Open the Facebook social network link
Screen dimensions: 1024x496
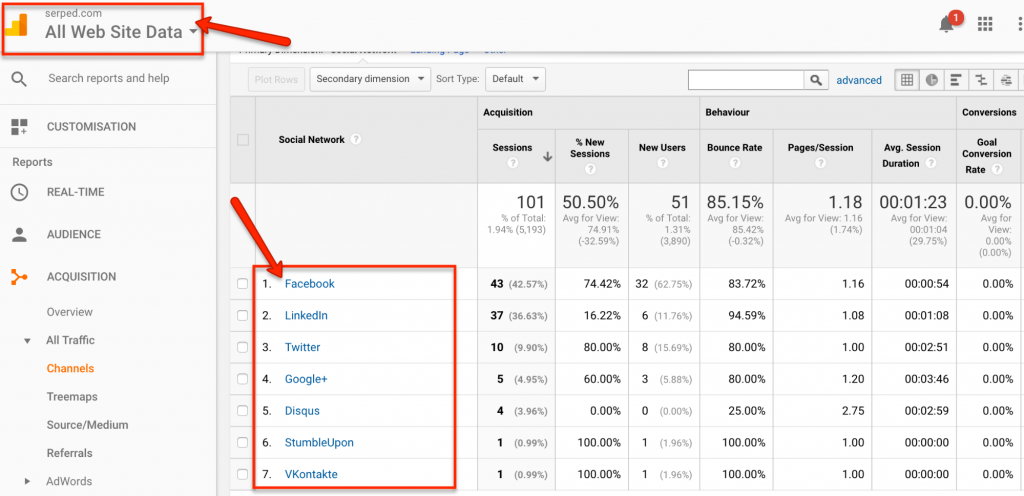click(x=310, y=284)
